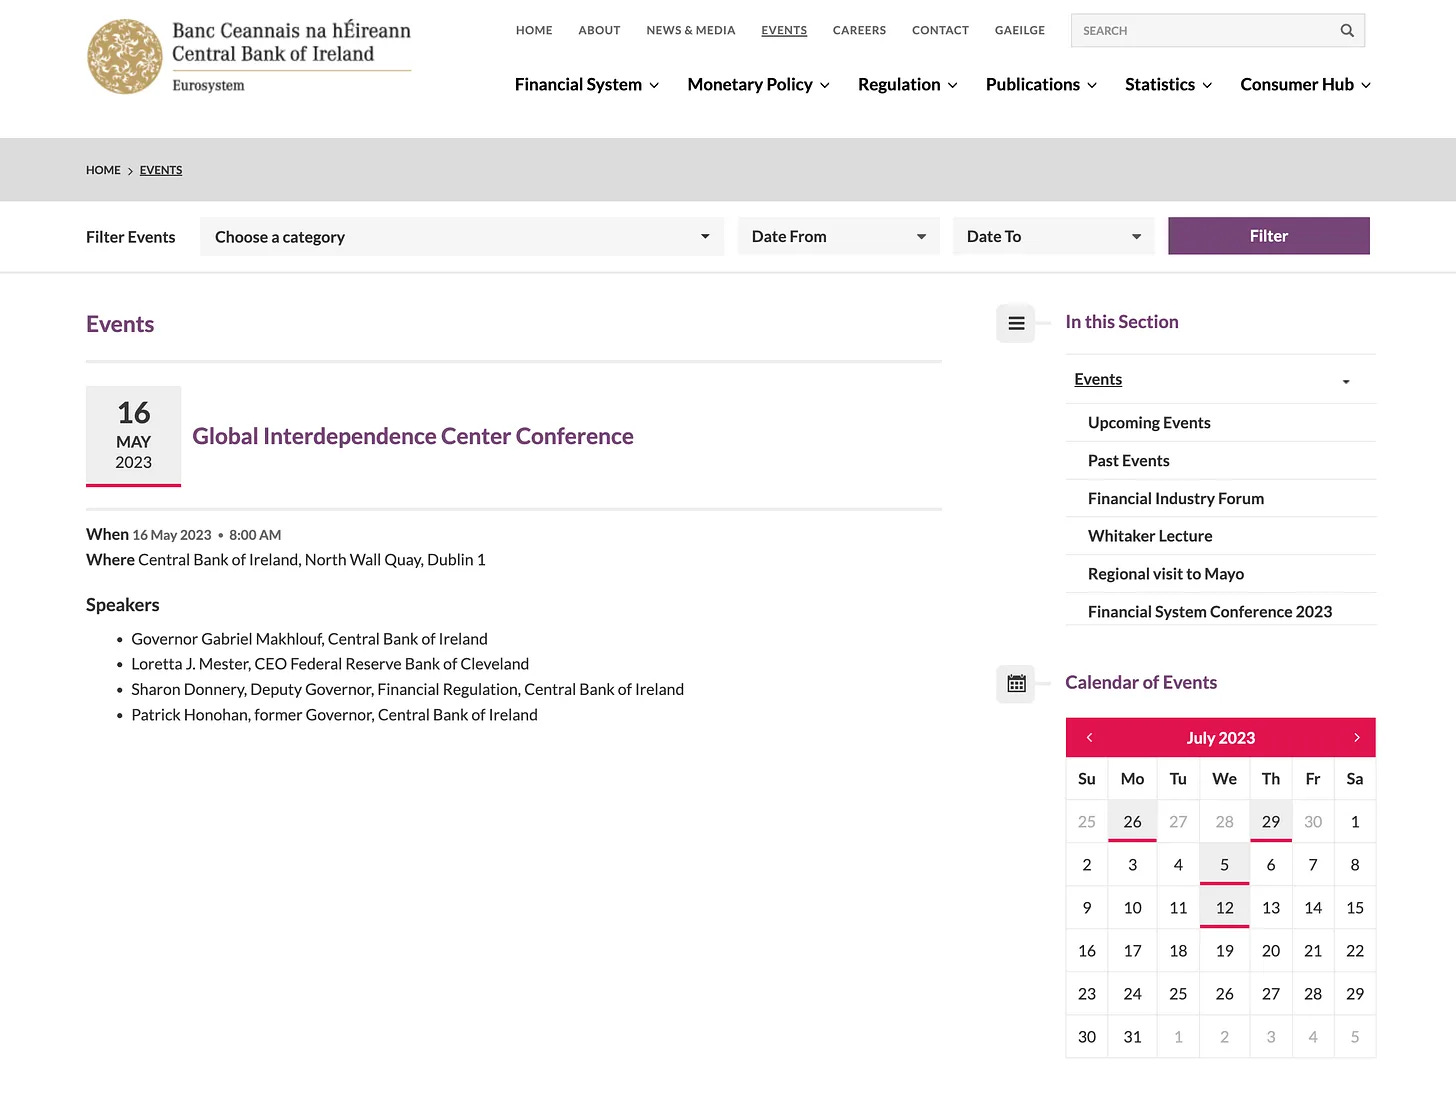This screenshot has width=1456, height=1099.
Task: Open the CAREERS link
Action: [x=859, y=31]
